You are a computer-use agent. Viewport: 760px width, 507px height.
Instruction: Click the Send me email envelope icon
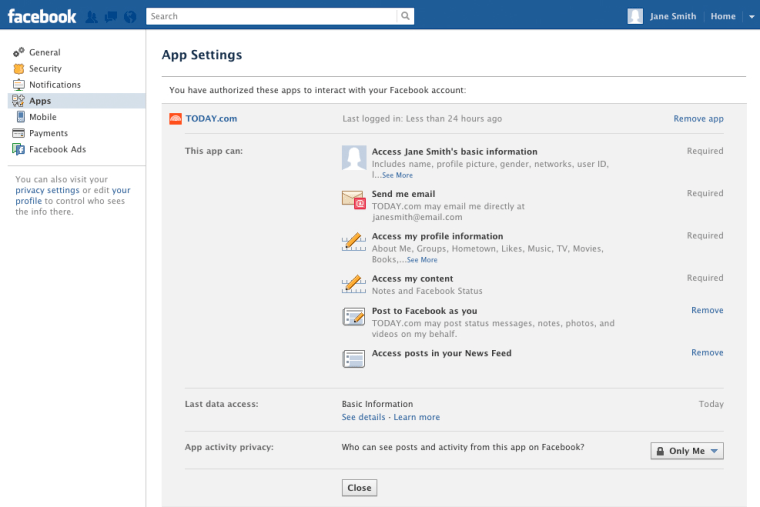click(354, 199)
